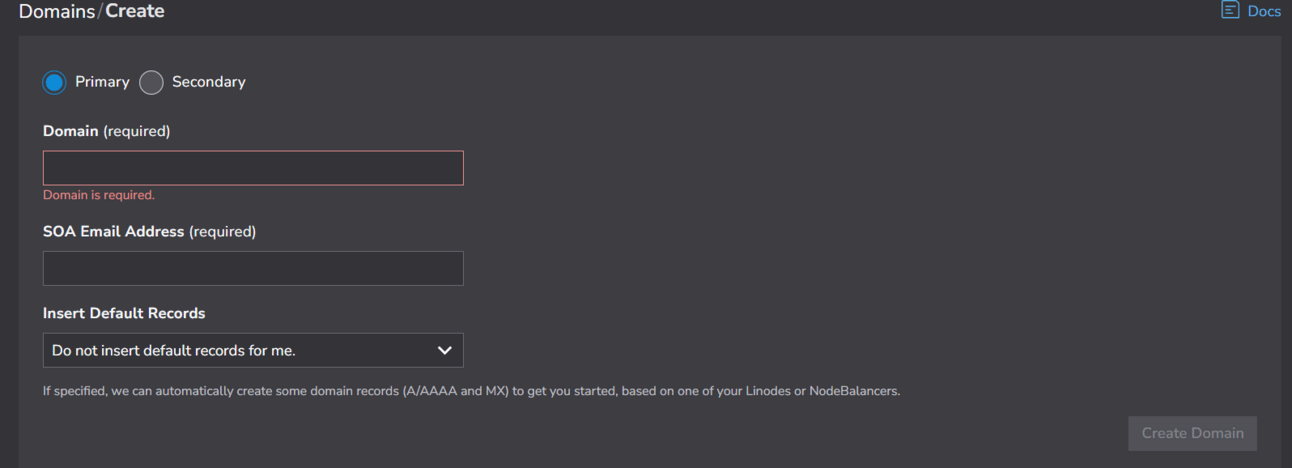Submit with the Create Domain button
This screenshot has width=1292, height=468.
[1192, 433]
